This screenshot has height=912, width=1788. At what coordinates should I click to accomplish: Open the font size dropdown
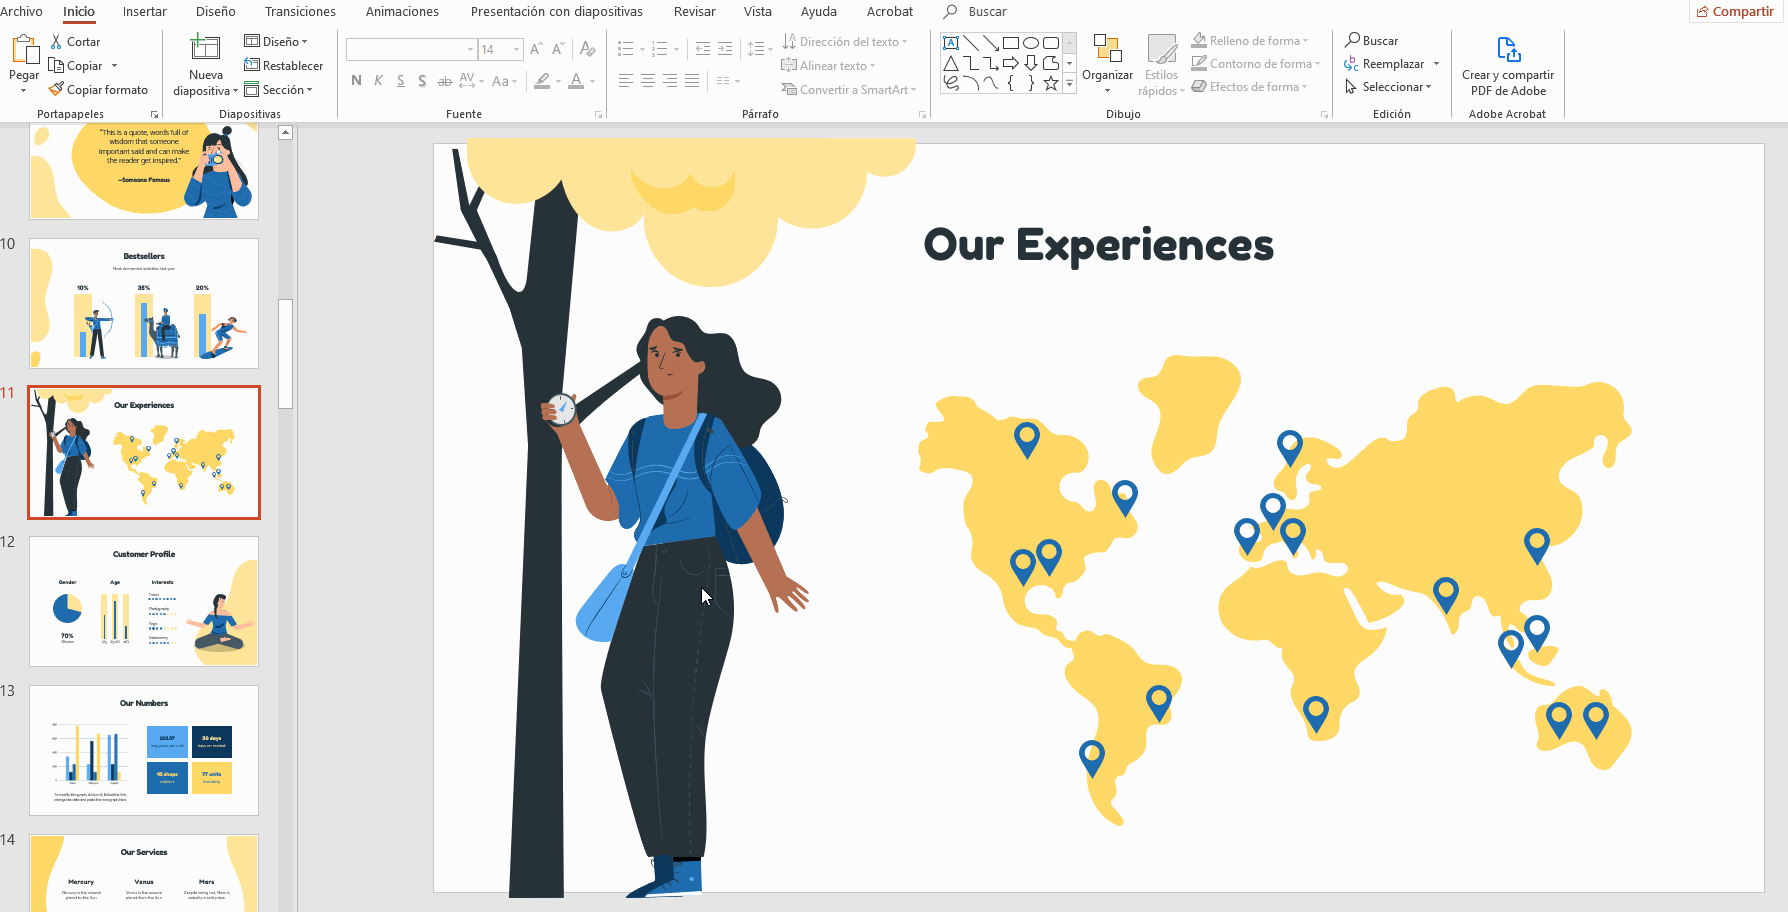click(517, 49)
